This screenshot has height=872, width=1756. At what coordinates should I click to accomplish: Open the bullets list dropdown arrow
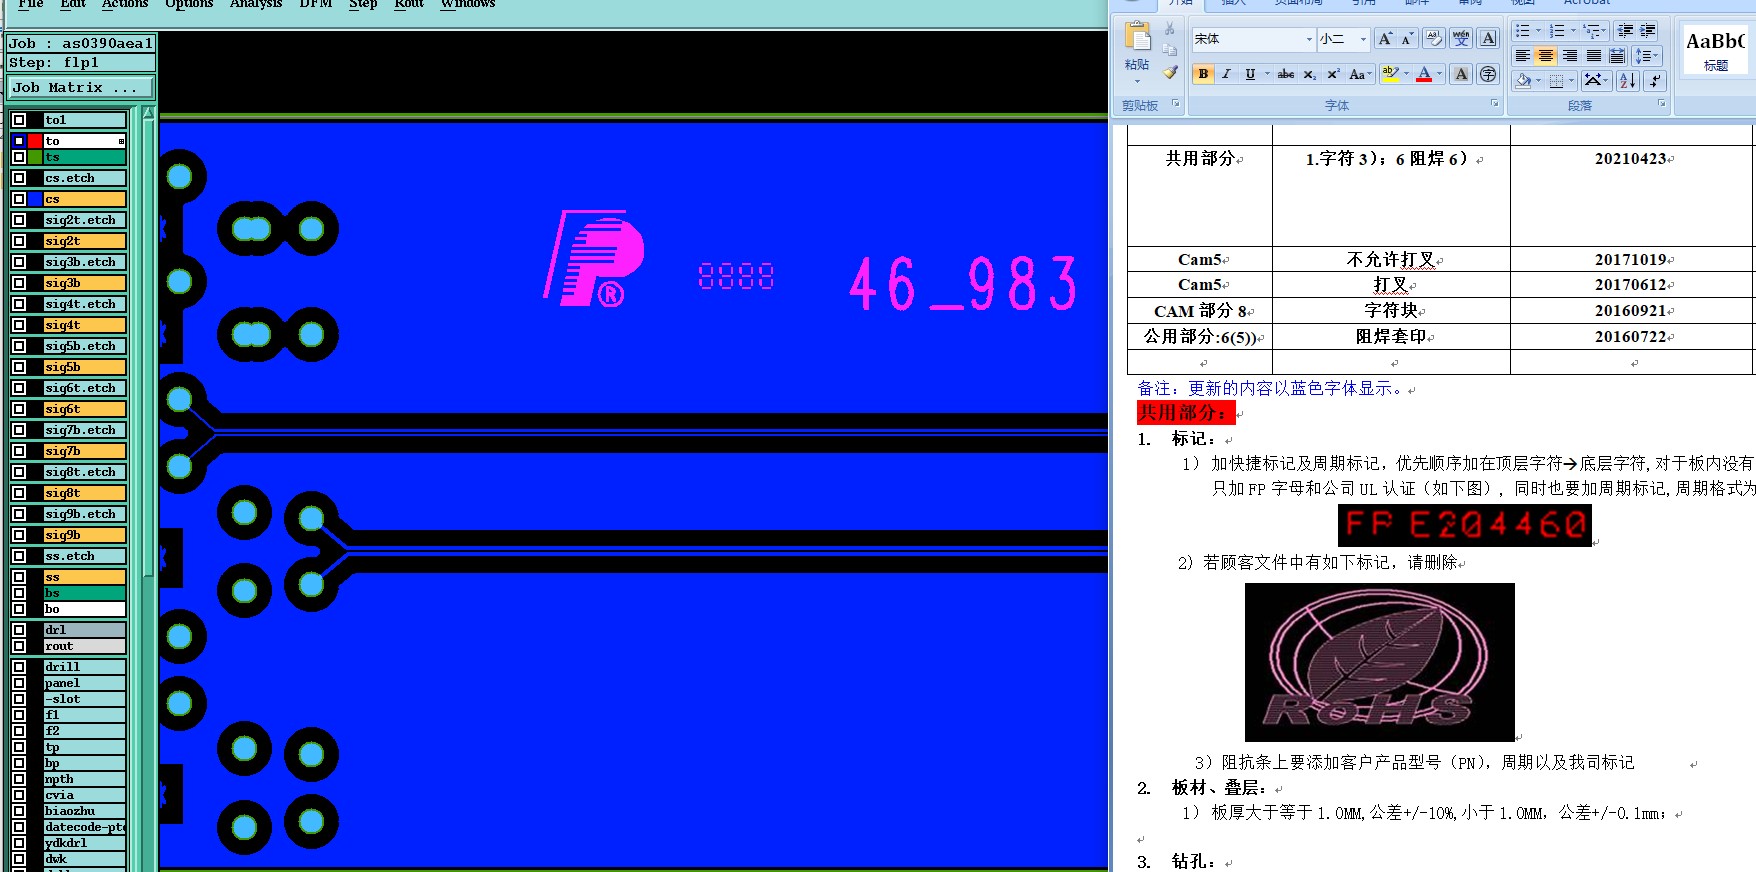(1538, 31)
